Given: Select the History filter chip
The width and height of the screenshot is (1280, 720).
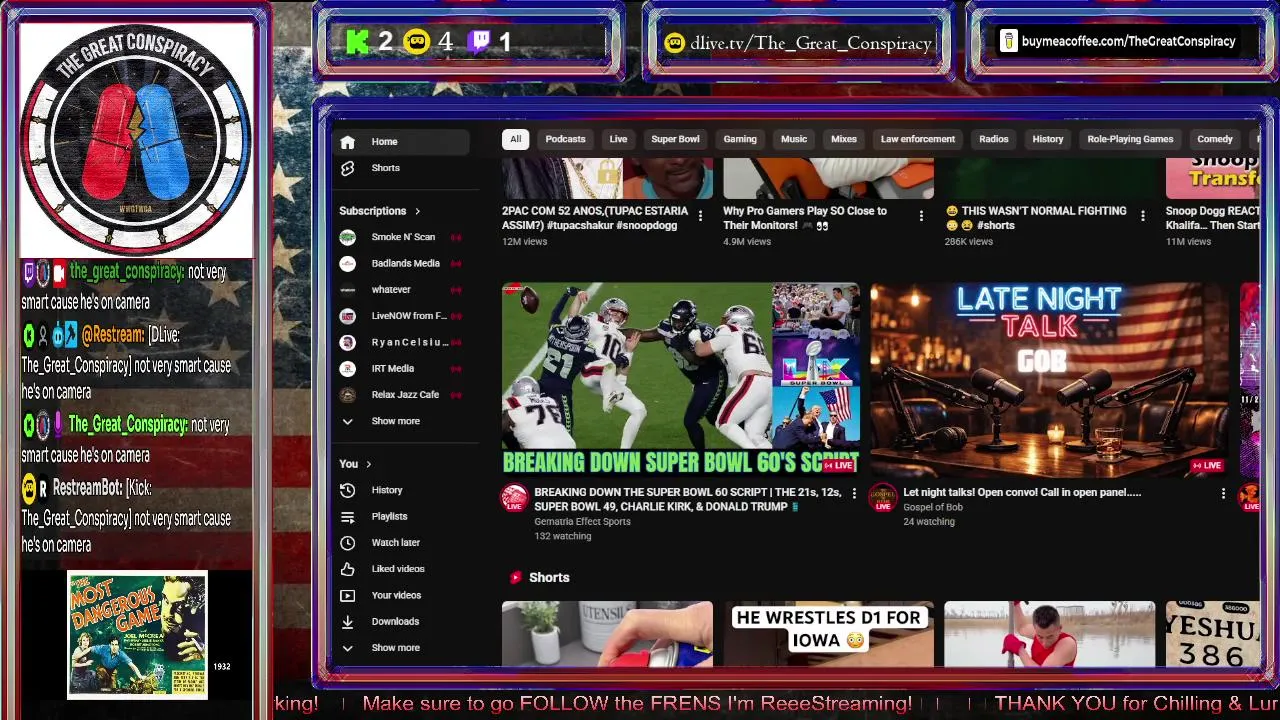Looking at the screenshot, I should click(1048, 139).
